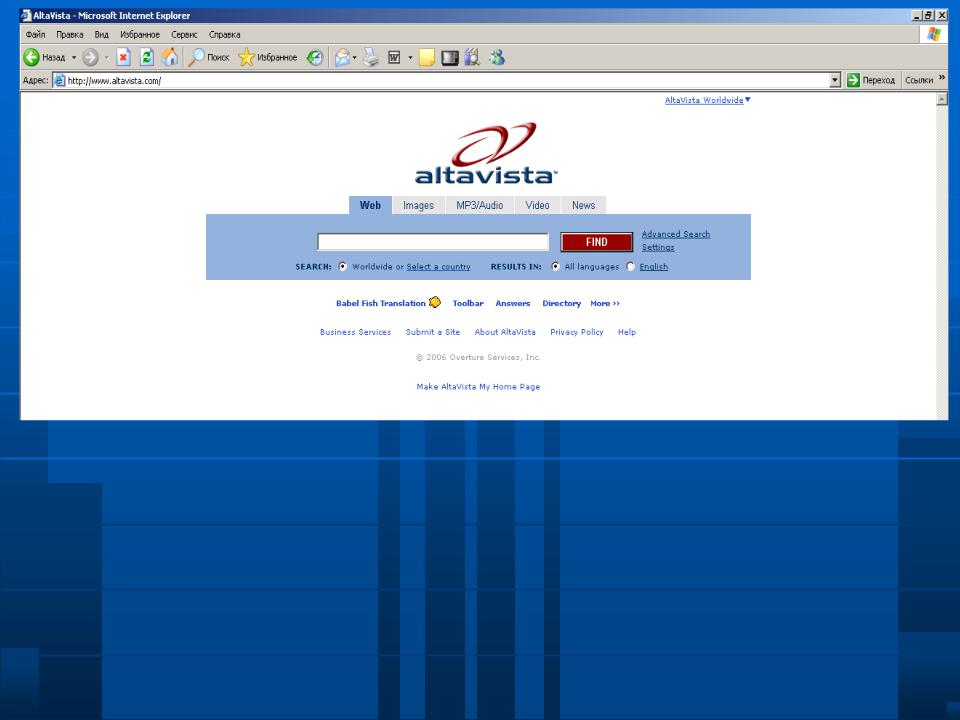Screen dimensions: 960x720
Task: Open the Файл menu
Action: click(36, 35)
